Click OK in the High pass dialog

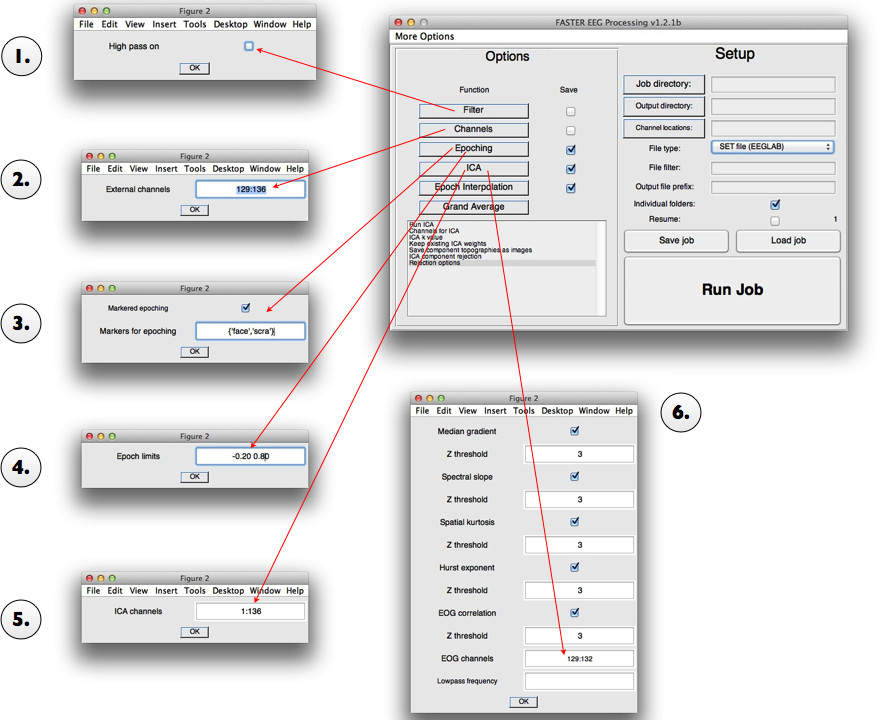click(x=195, y=68)
